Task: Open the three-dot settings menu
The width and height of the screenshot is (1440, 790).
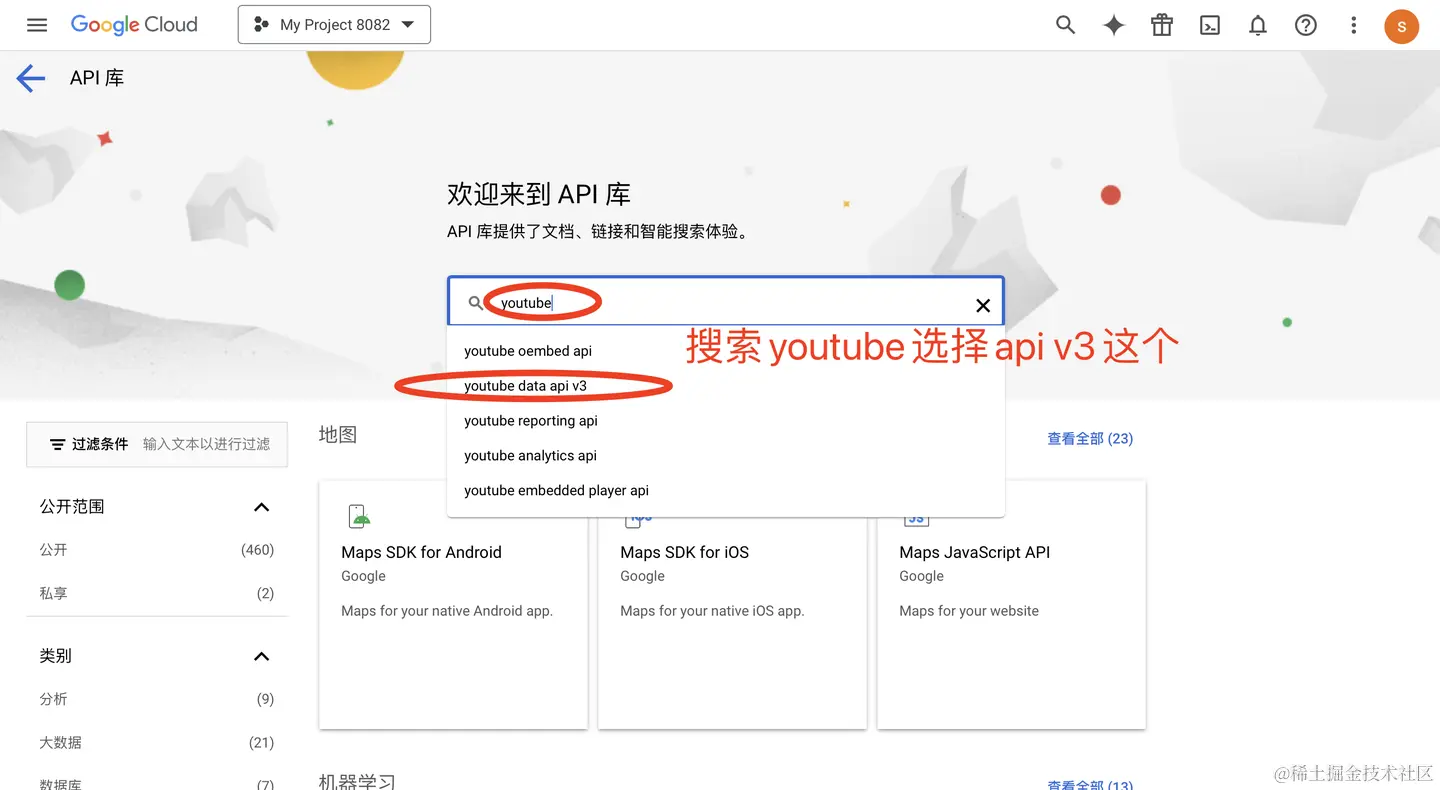Action: coord(1354,25)
